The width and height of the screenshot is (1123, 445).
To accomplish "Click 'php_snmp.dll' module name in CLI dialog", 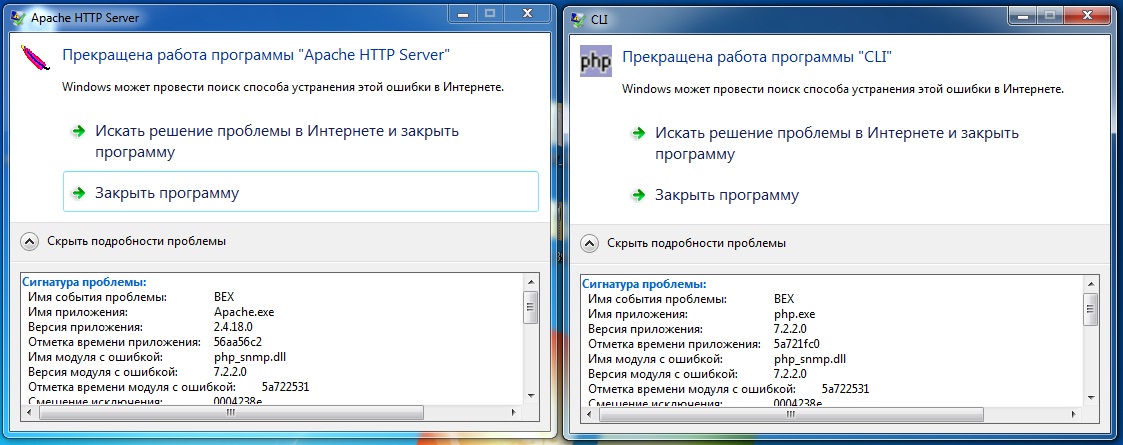I will (x=810, y=358).
